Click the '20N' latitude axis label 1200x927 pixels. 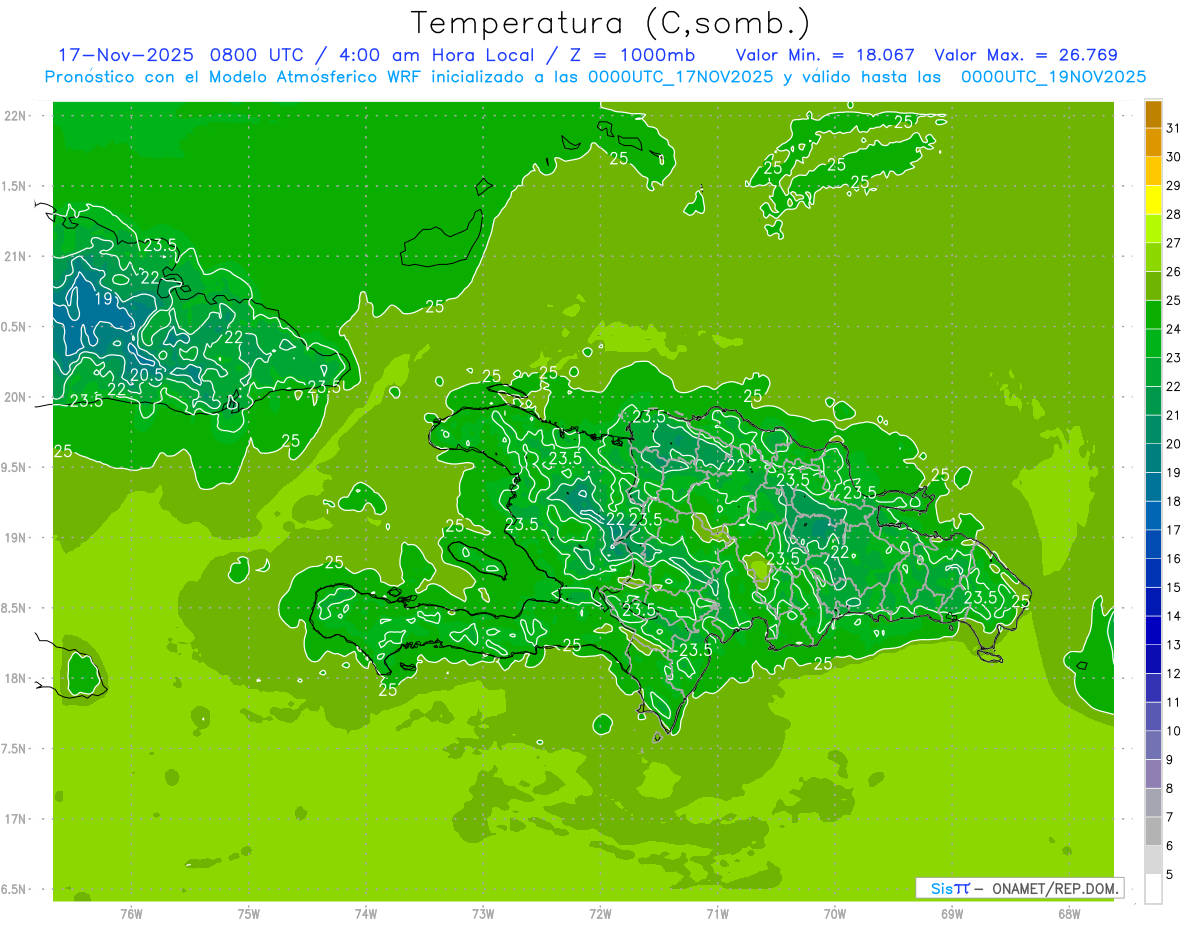[x=17, y=397]
